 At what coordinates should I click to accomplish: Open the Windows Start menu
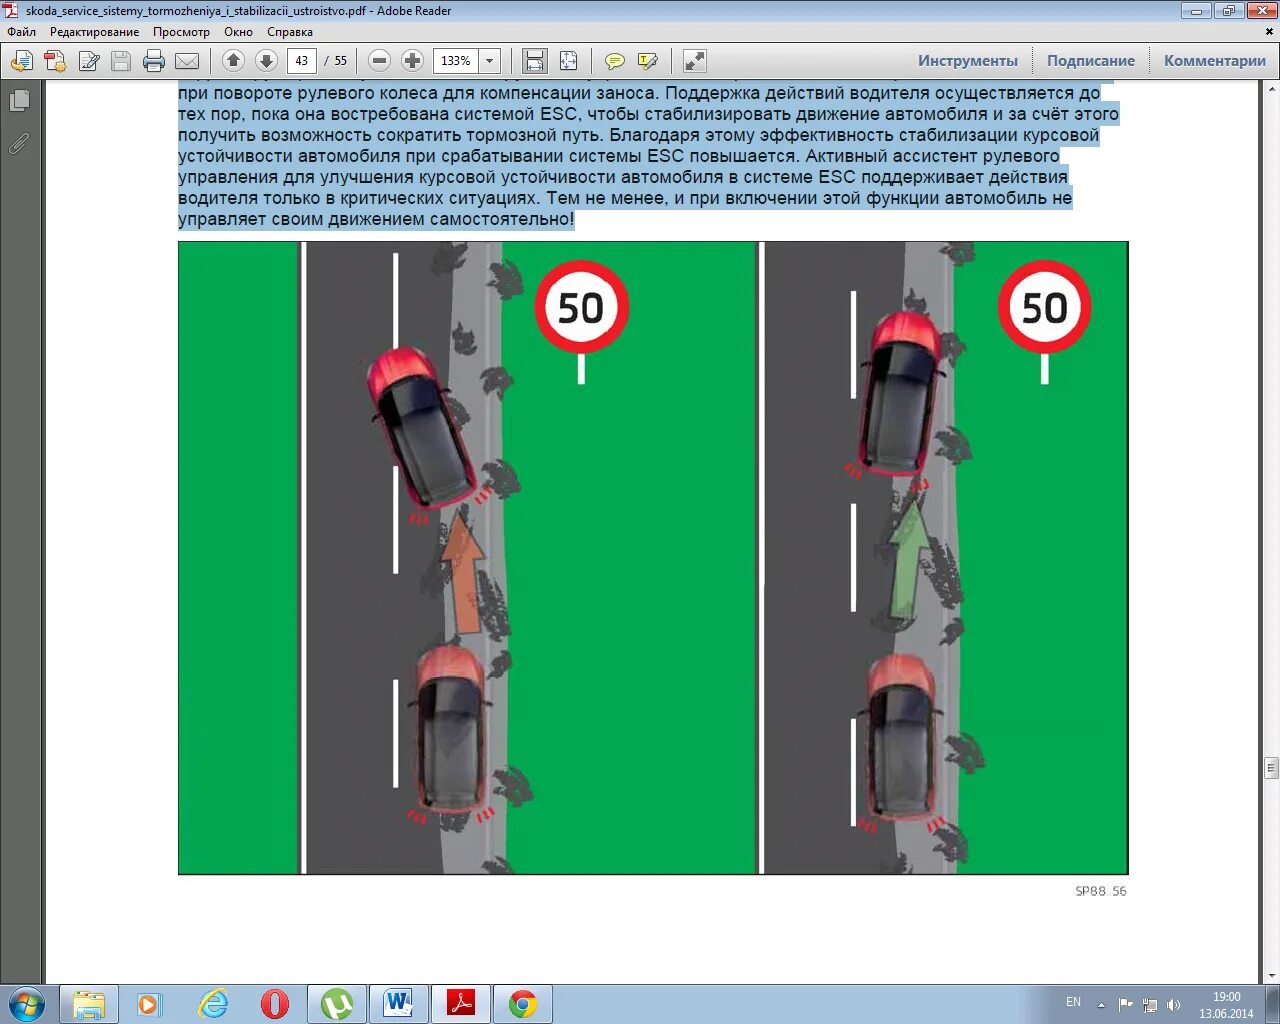coord(27,1003)
